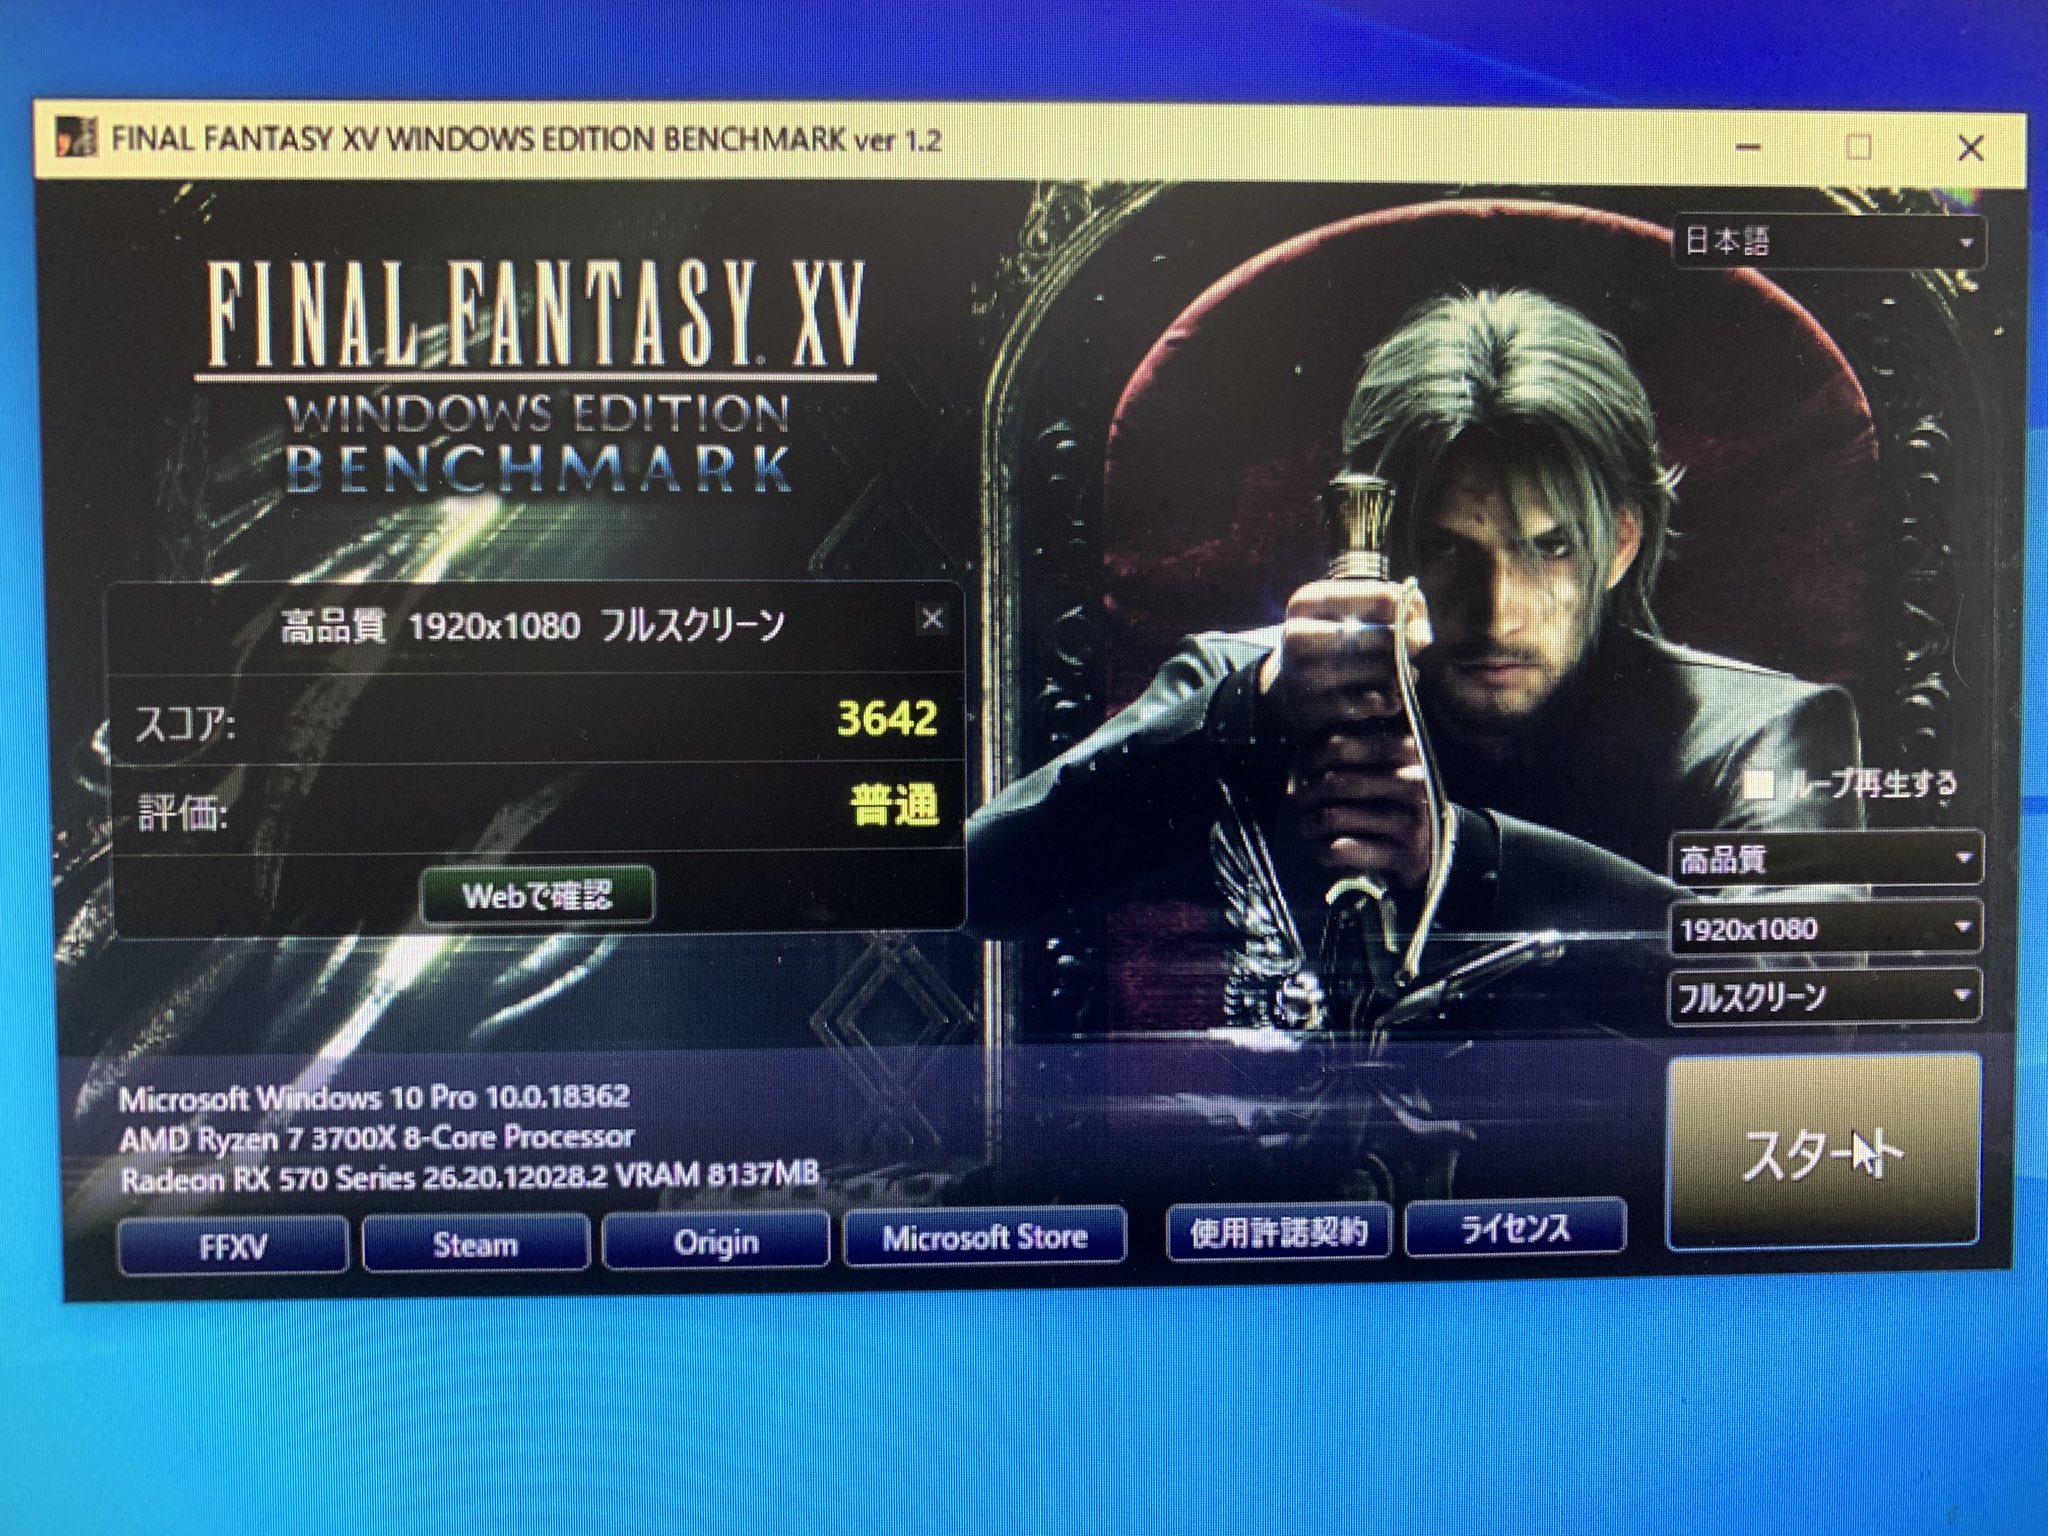Open the 1920x1080 resolution dropdown

coord(1825,929)
